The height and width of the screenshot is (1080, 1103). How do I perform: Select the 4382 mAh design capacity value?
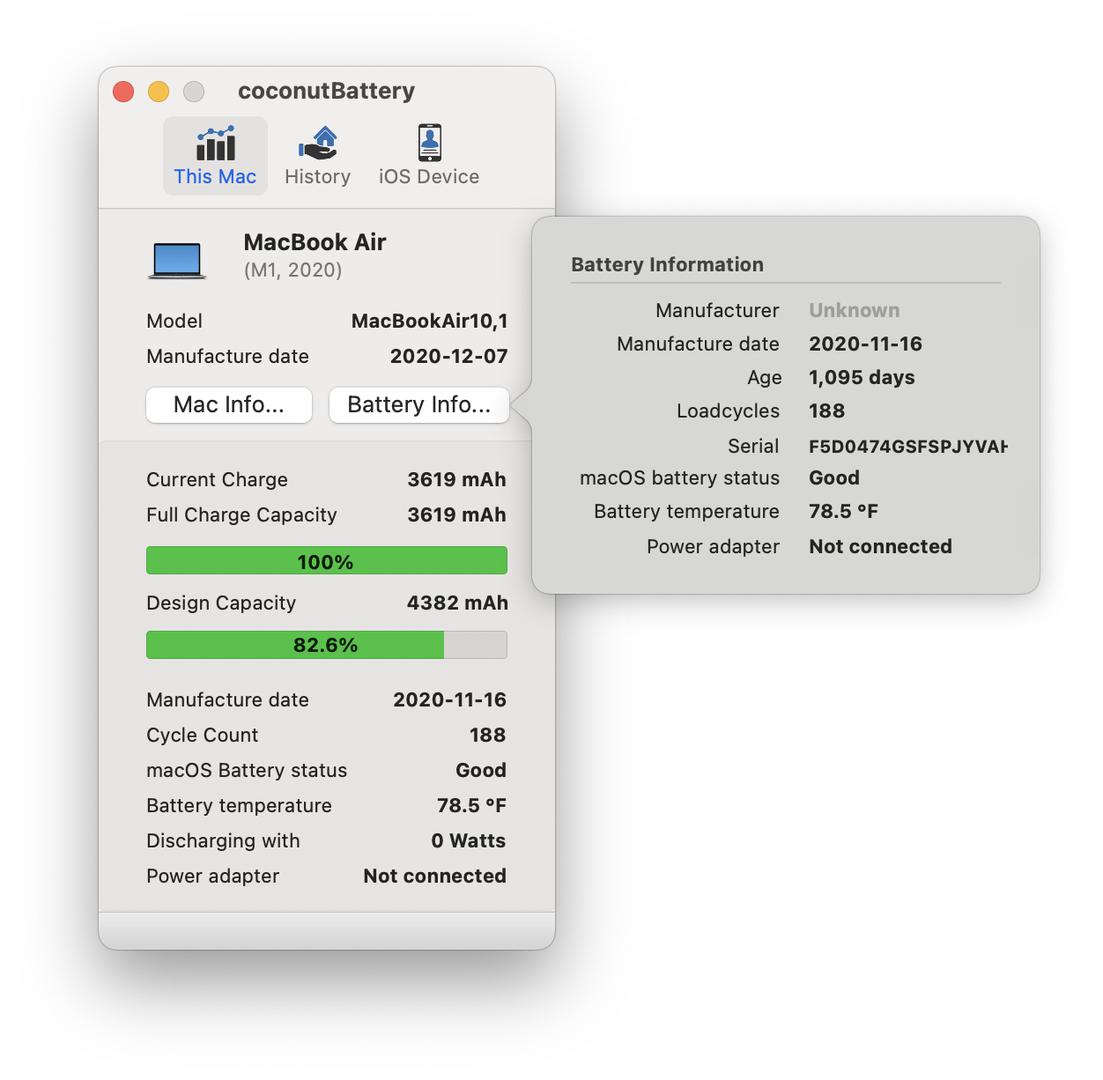point(457,603)
